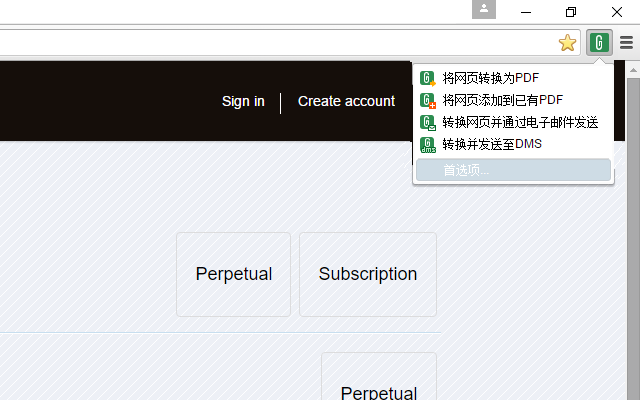Close the browser window

[617, 12]
